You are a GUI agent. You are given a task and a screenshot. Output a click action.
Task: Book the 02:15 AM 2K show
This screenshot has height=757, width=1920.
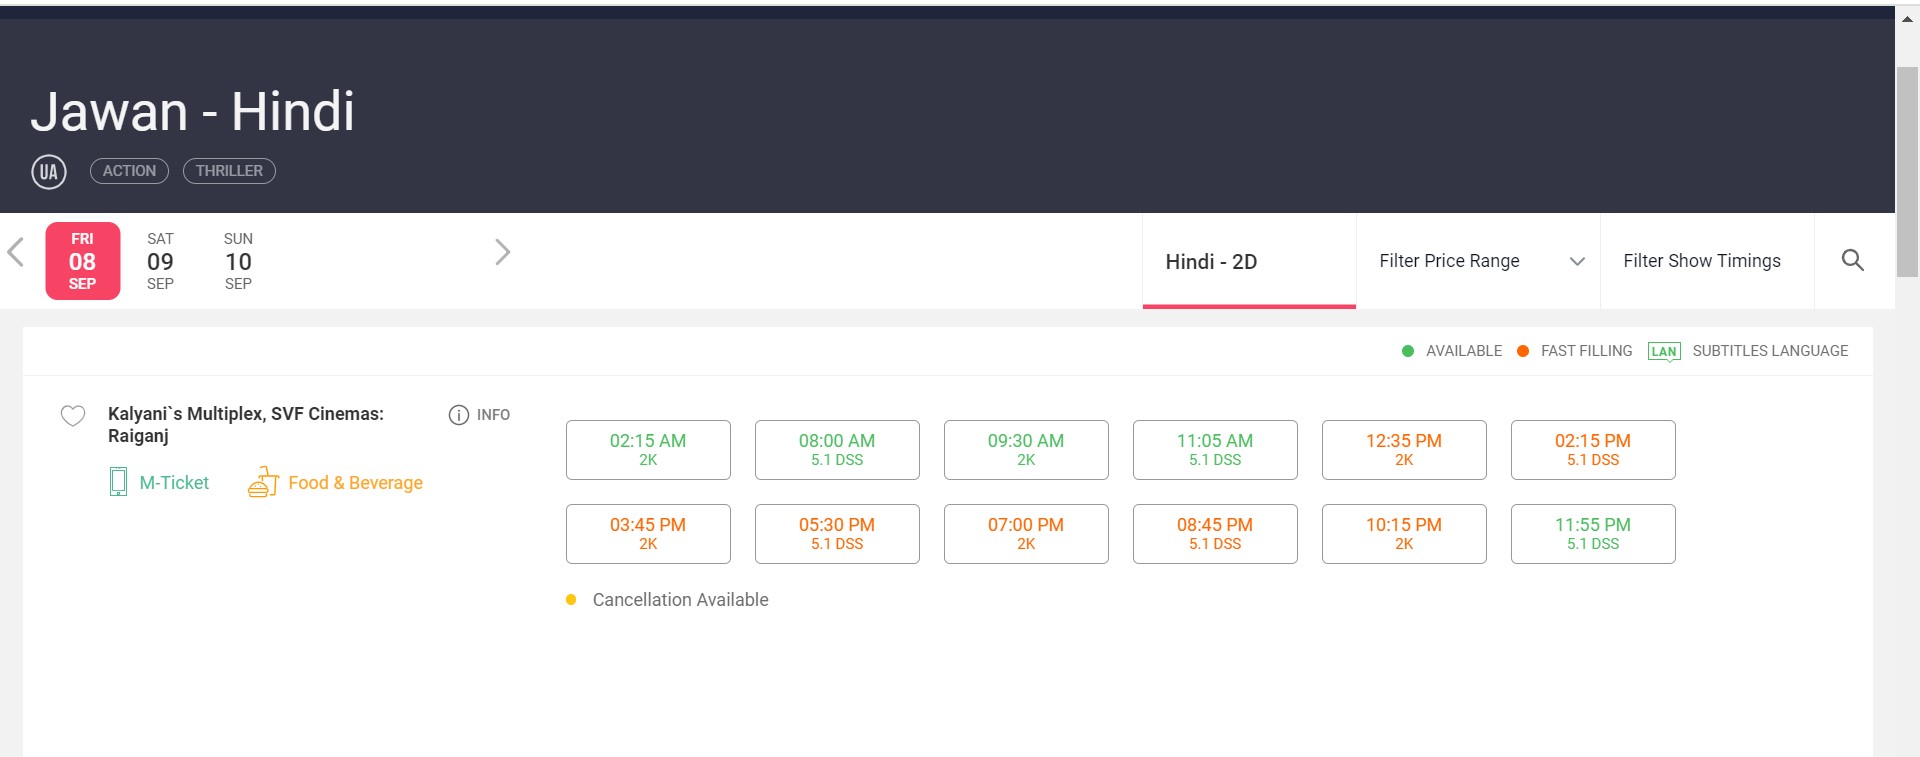coord(648,450)
